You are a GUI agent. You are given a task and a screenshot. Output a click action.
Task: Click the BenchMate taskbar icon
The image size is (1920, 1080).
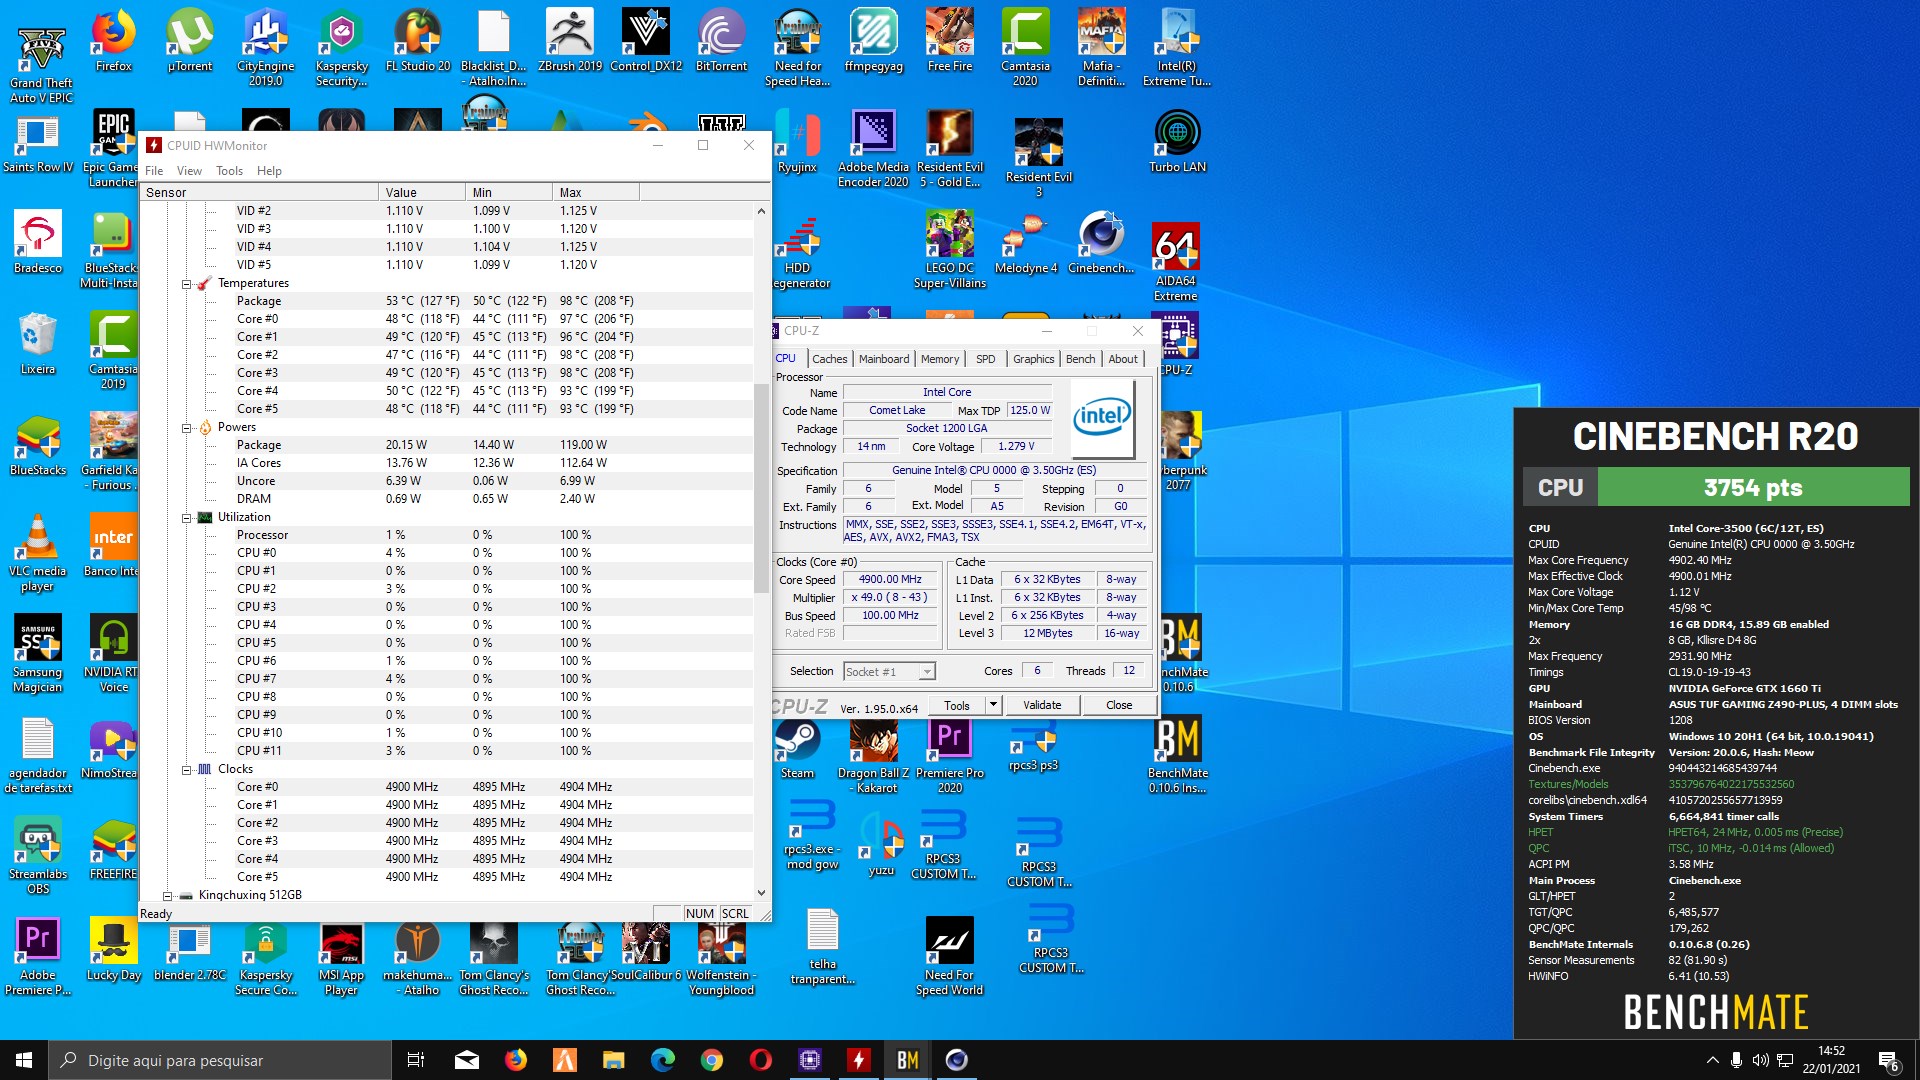(908, 1060)
